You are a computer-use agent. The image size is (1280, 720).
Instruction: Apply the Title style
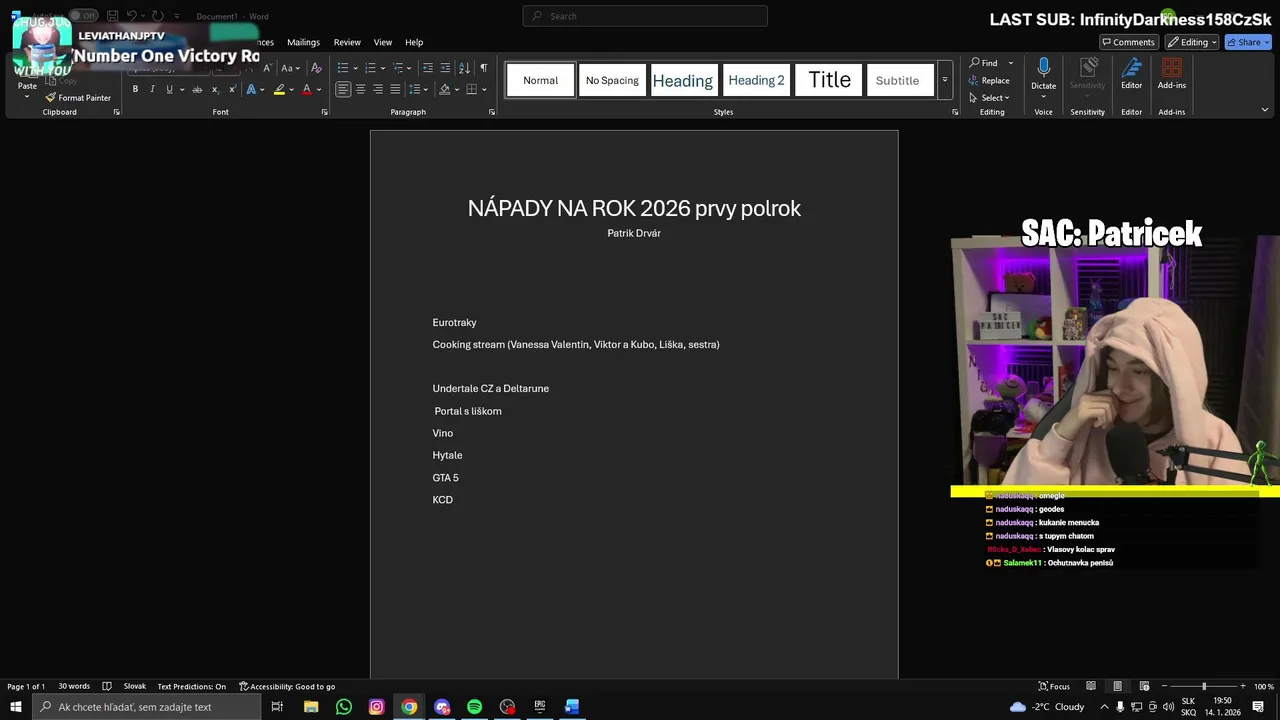pos(829,80)
